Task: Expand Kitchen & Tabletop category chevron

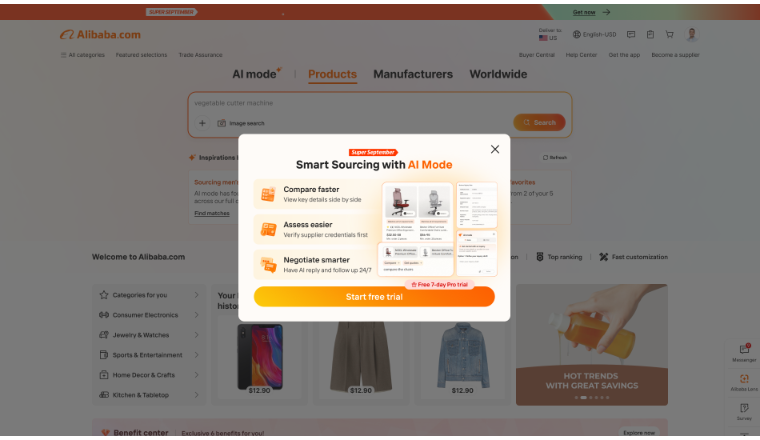Action: [196, 395]
